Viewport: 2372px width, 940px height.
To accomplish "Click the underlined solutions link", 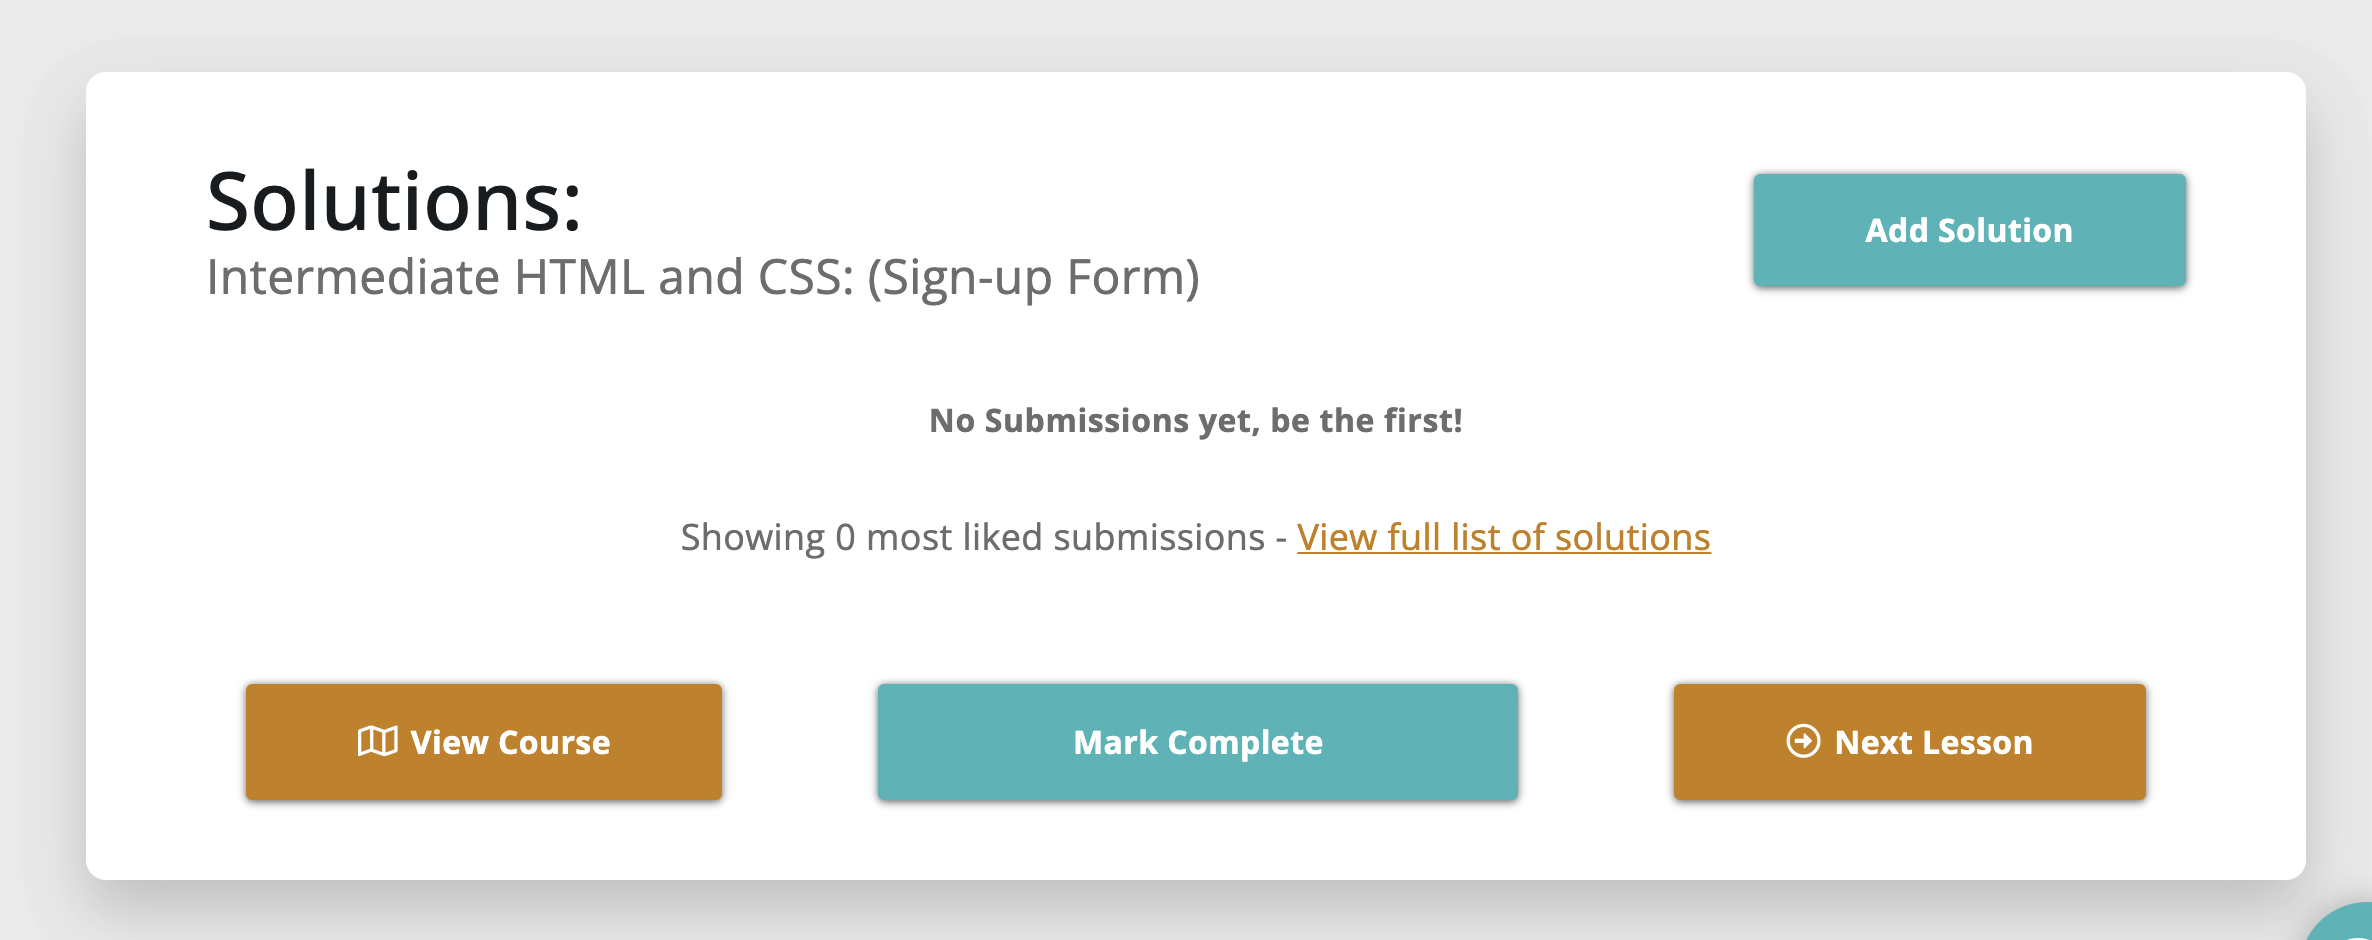I will pyautogui.click(x=1504, y=537).
